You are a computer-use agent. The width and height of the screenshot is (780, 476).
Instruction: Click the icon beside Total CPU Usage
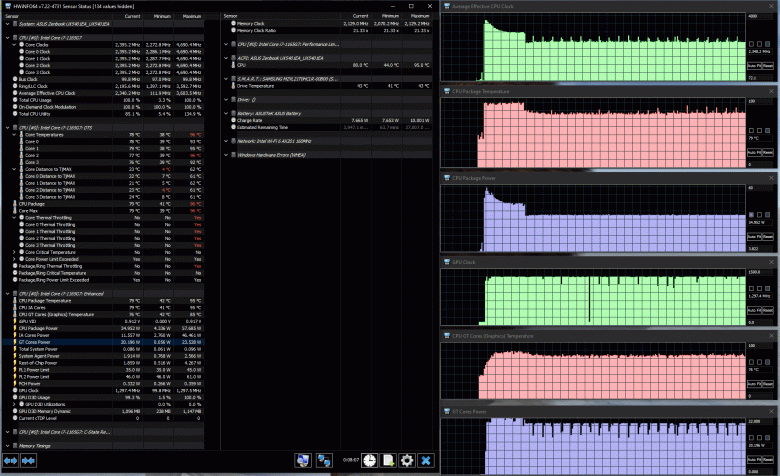click(15, 100)
